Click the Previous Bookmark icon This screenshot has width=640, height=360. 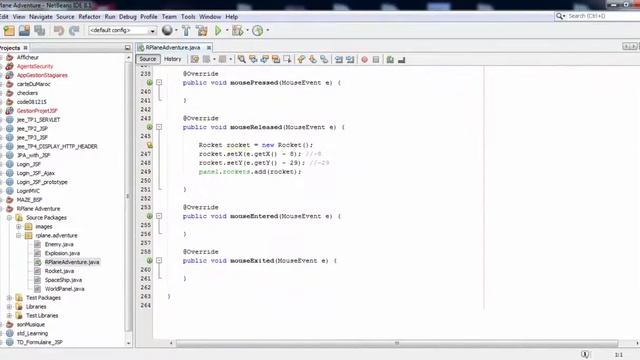[301, 60]
